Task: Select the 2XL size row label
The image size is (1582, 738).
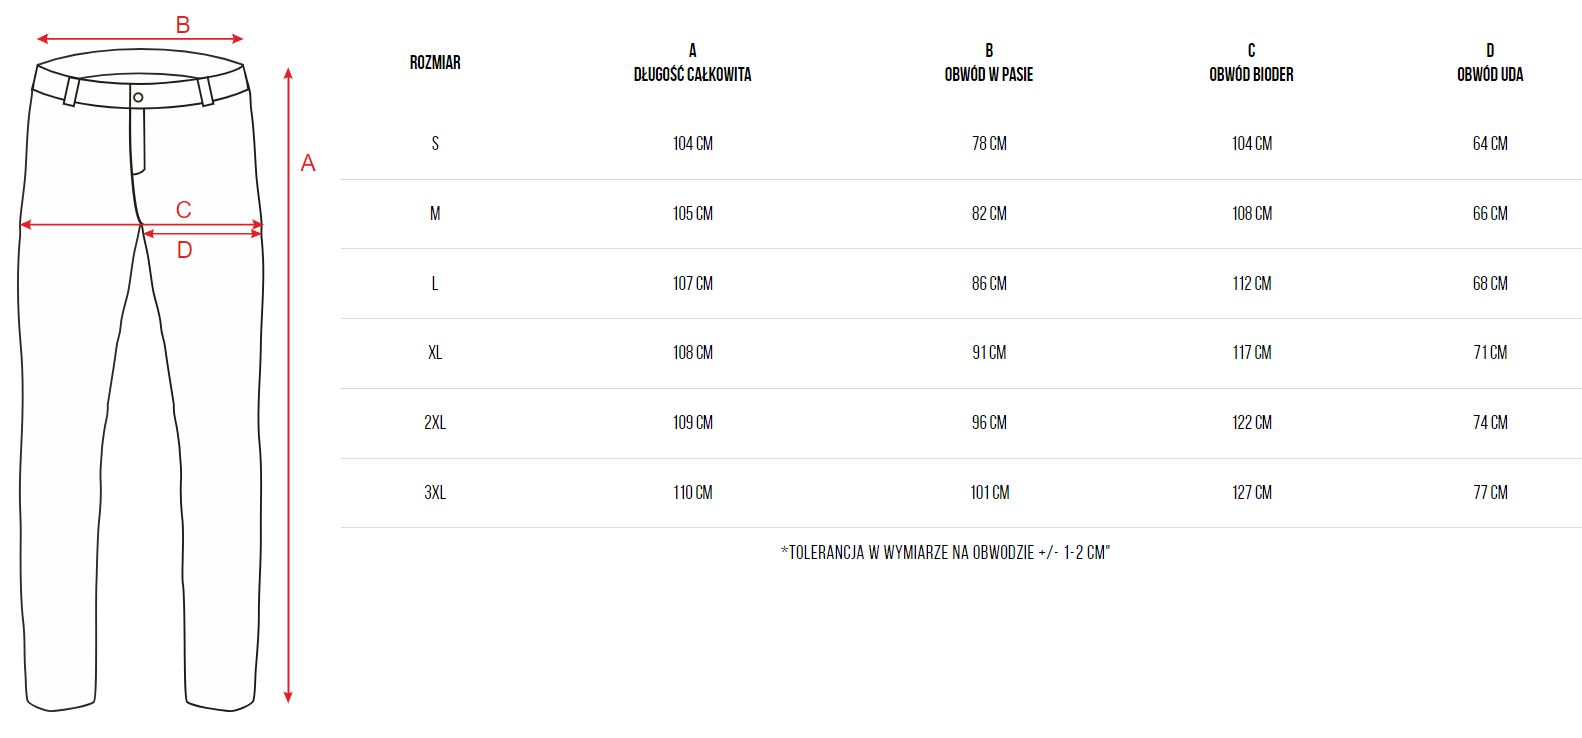Action: click(x=435, y=422)
